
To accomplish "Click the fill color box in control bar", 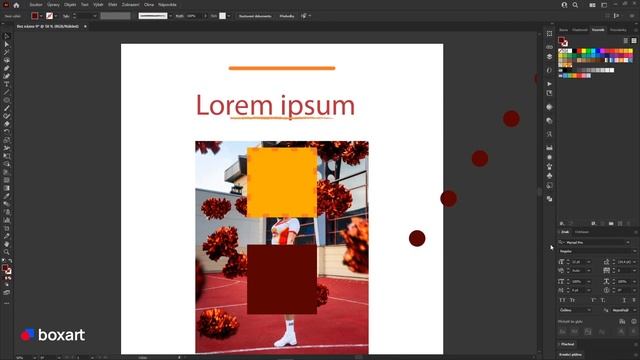I will pyautogui.click(x=35, y=16).
